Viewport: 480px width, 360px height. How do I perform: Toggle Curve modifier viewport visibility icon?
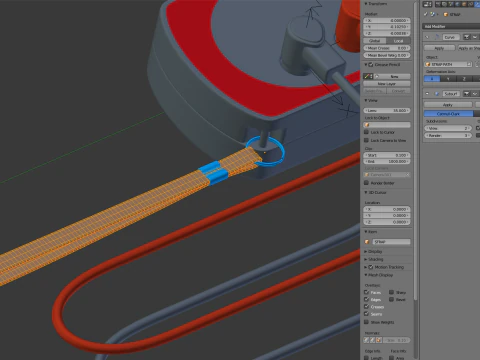475,37
